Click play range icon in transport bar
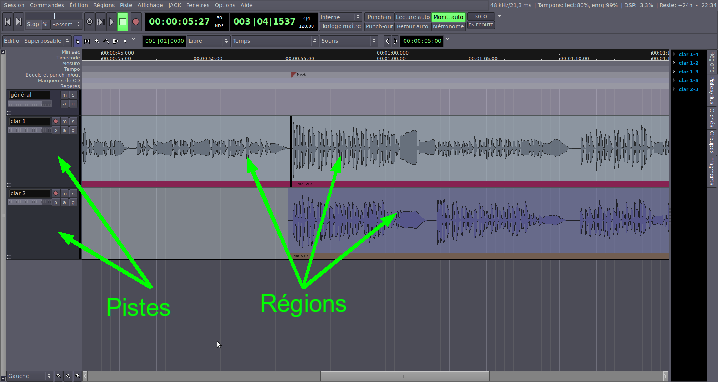The width and height of the screenshot is (719, 383). click(100, 22)
